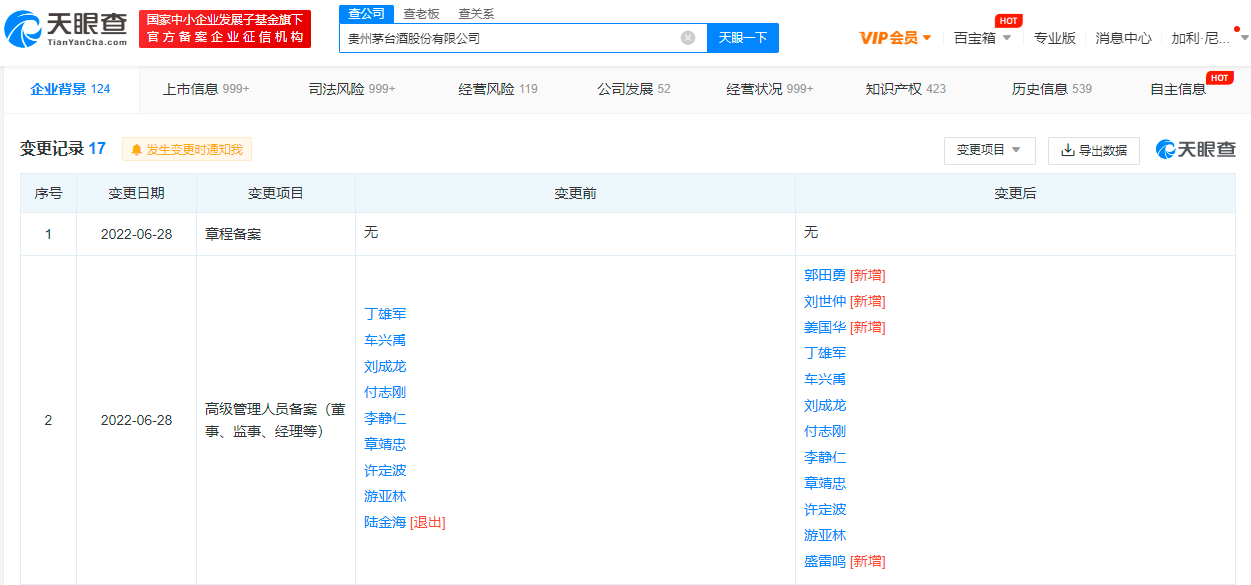Viewport: 1251px width, 585px height.
Task: Open 郭田勇 profile link in 变更后
Action: tap(825, 275)
